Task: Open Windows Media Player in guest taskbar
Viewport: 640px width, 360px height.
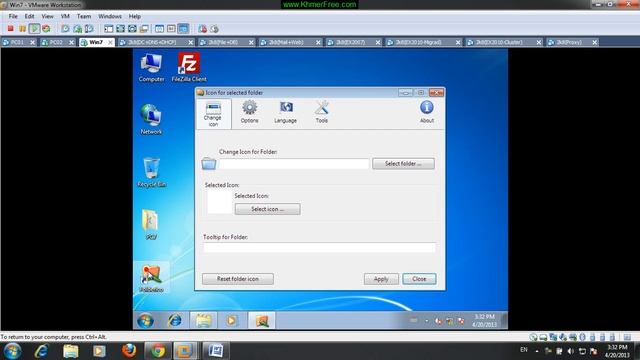Action: click(231, 320)
